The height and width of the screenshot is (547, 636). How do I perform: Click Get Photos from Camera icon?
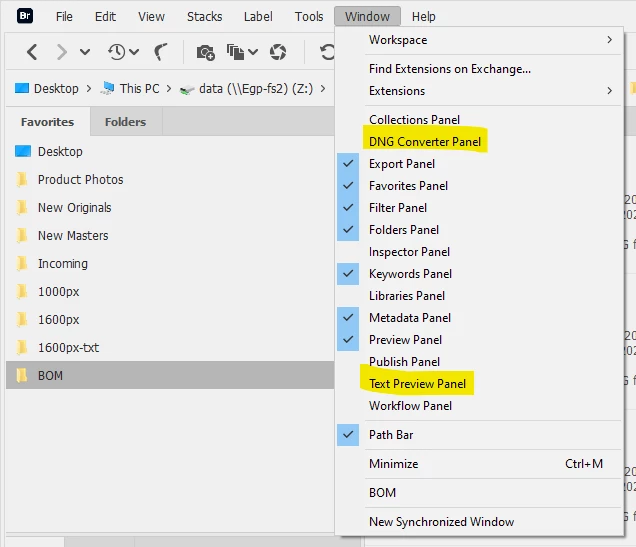[206, 52]
